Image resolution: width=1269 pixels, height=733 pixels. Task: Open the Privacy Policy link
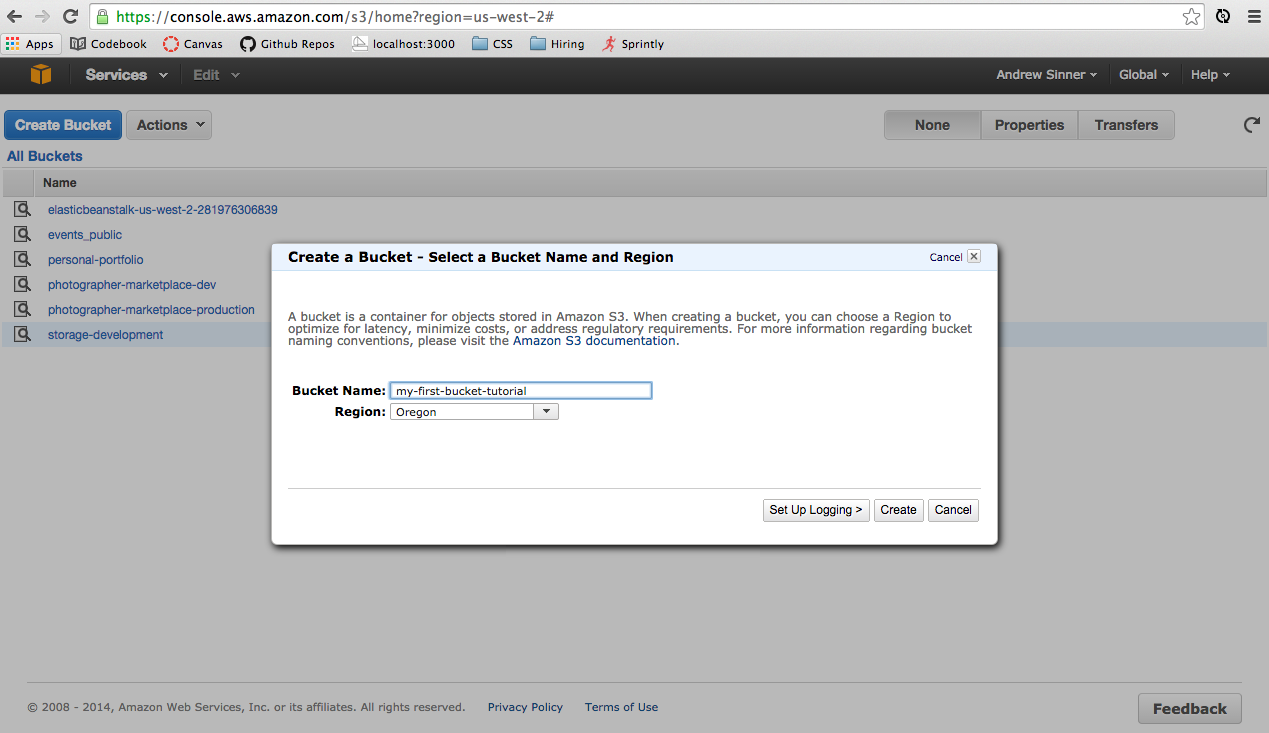pos(525,707)
